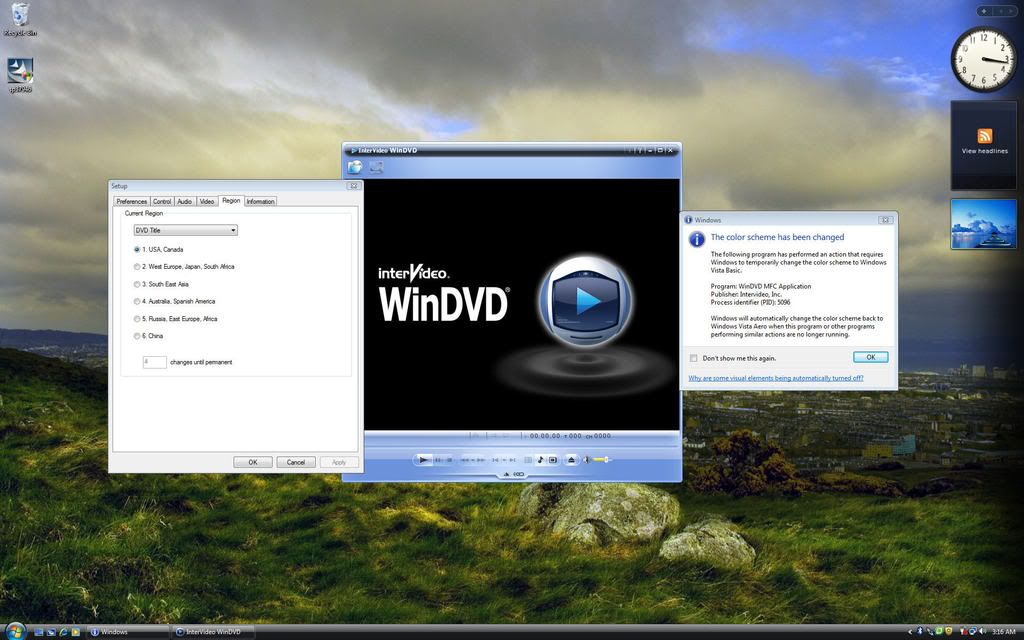
Task: Click View headlines in the feed gadget
Action: pyautogui.click(x=984, y=151)
